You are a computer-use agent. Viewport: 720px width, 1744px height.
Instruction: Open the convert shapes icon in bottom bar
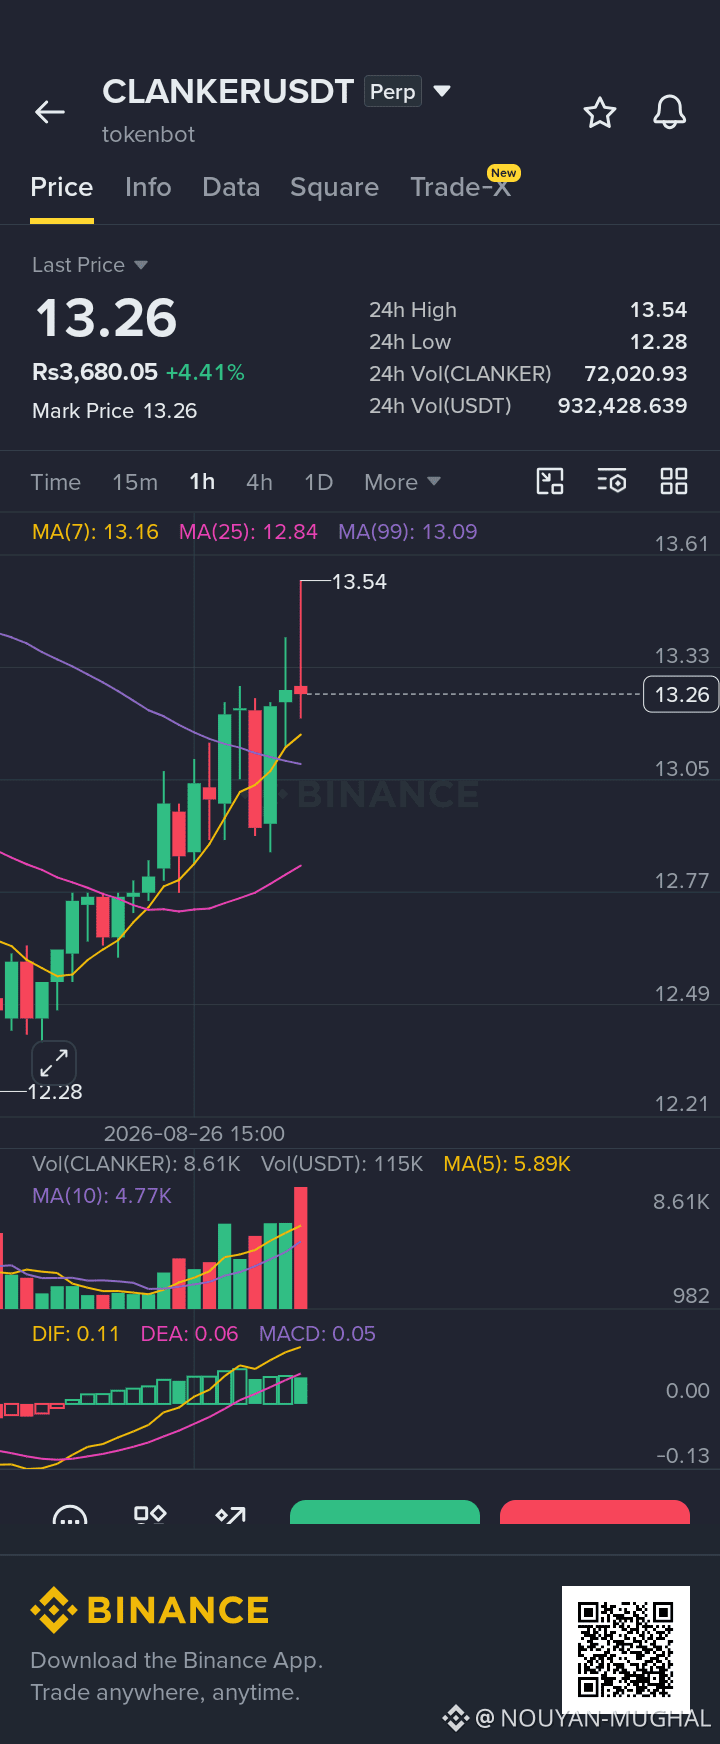pyautogui.click(x=150, y=1514)
